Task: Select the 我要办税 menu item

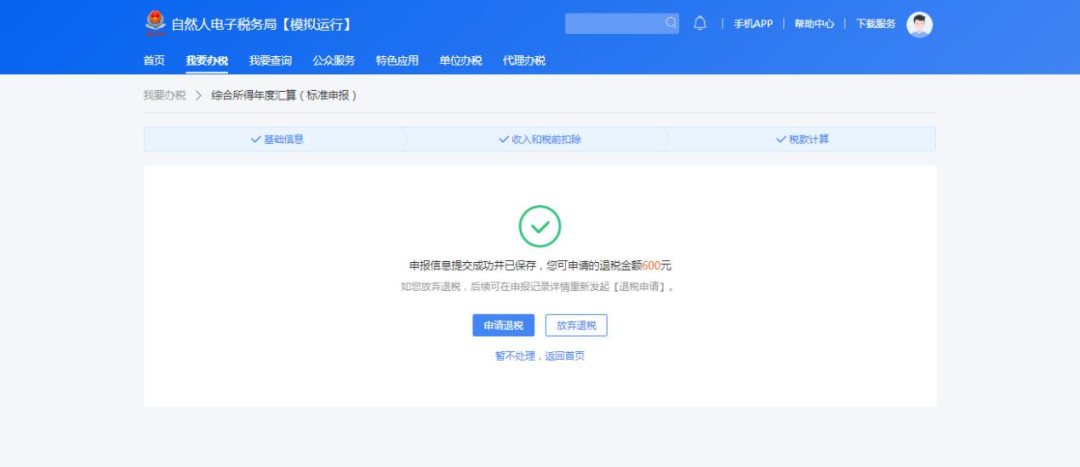Action: coord(207,61)
